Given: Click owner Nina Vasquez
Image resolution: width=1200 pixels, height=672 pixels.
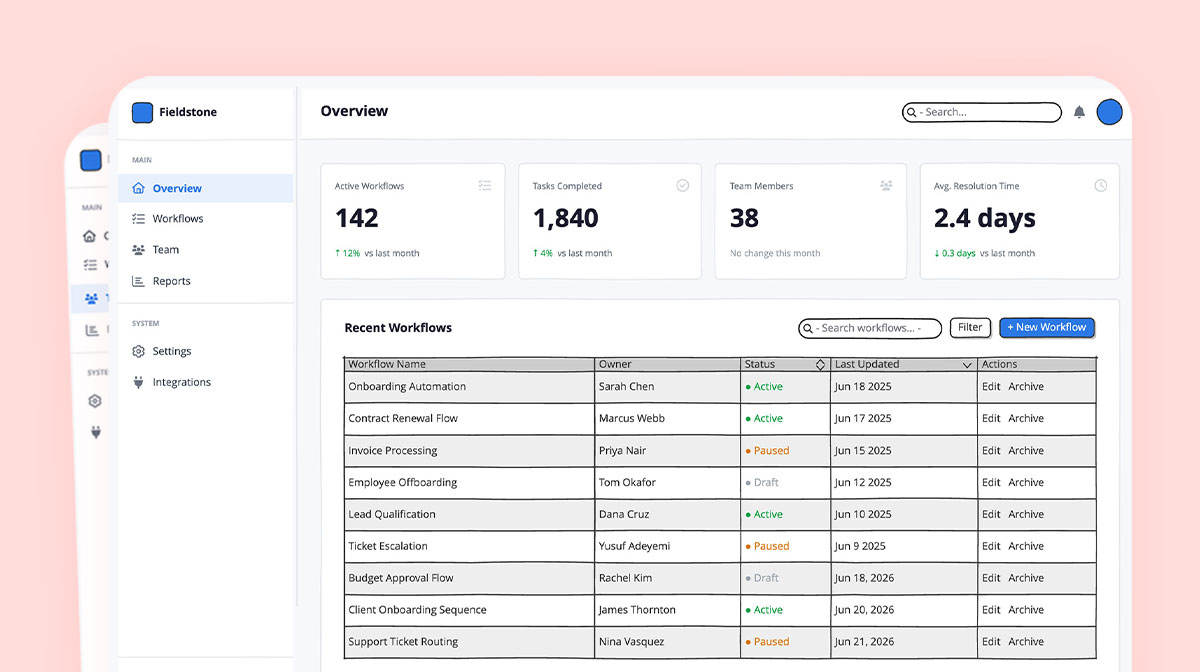Looking at the screenshot, I should click(x=632, y=642).
